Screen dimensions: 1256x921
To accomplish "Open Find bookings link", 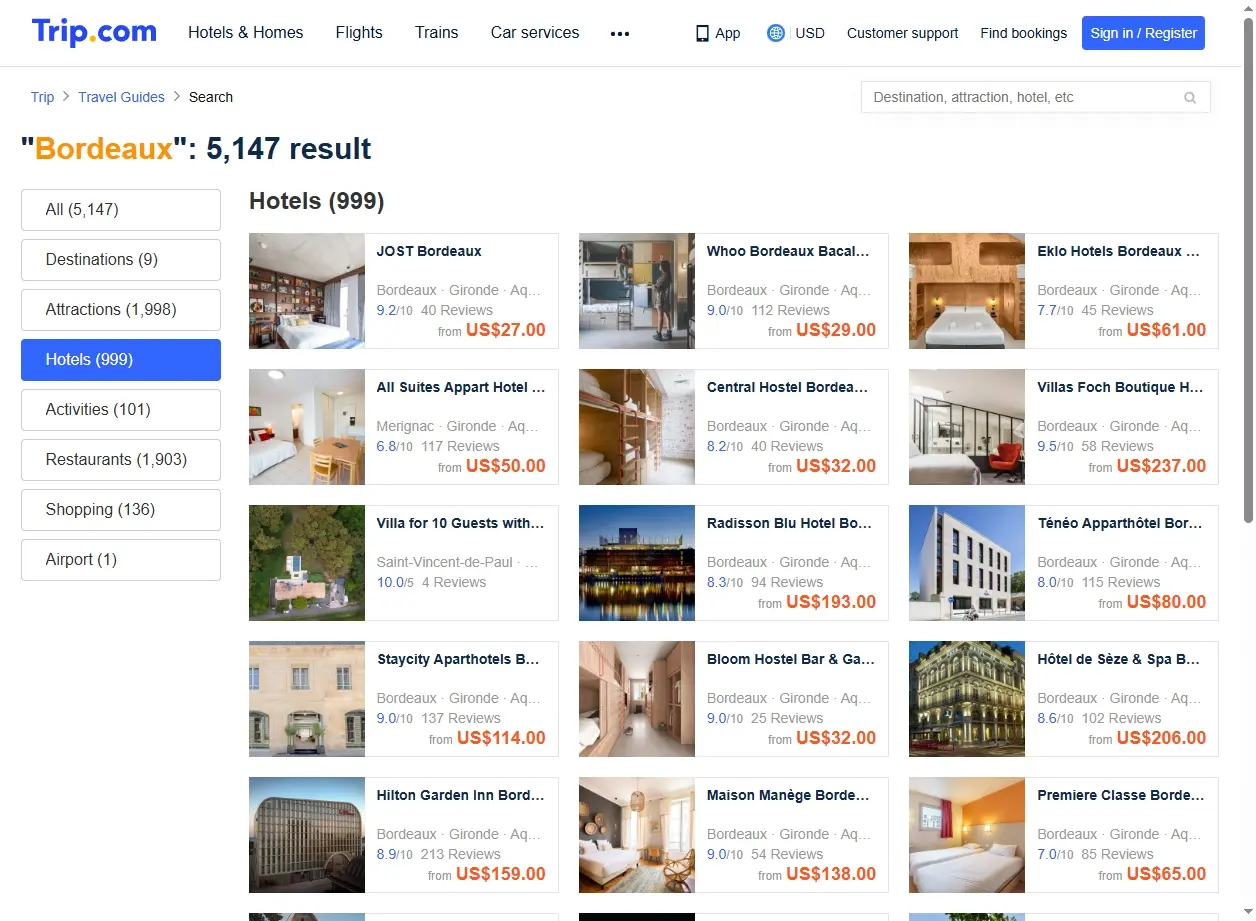I will click(1023, 33).
